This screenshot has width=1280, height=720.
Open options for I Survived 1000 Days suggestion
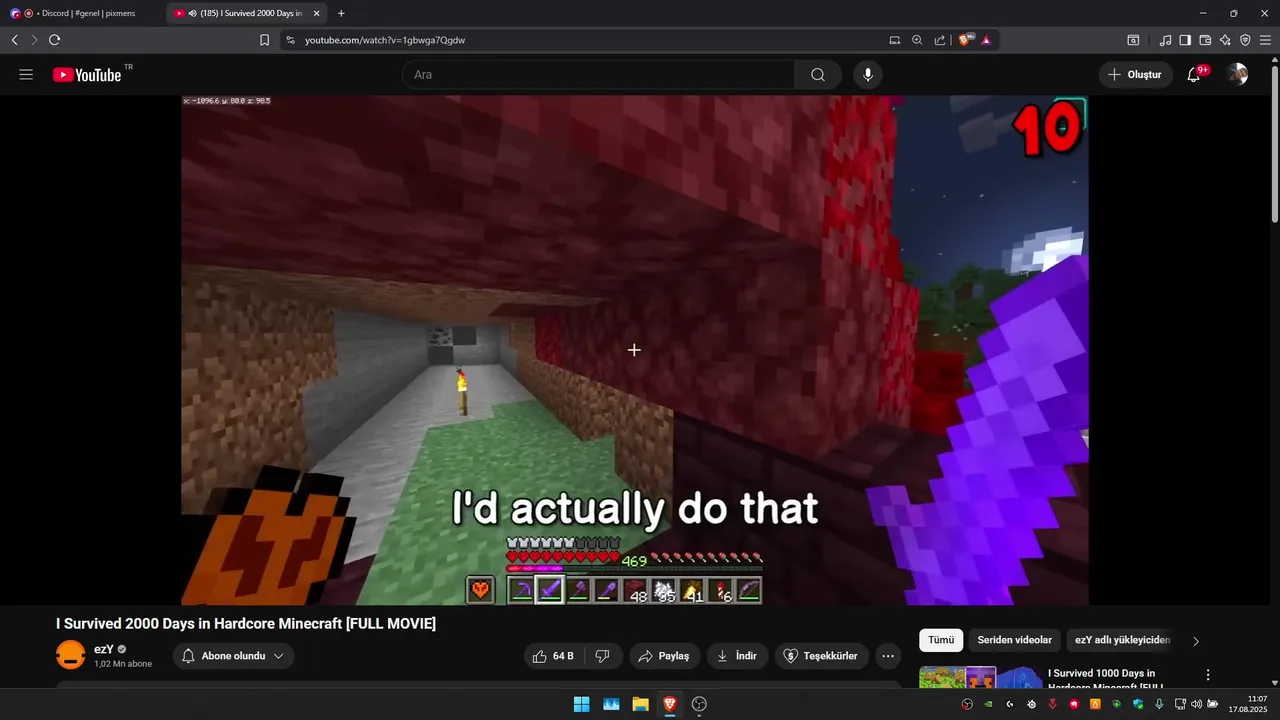click(x=1208, y=675)
